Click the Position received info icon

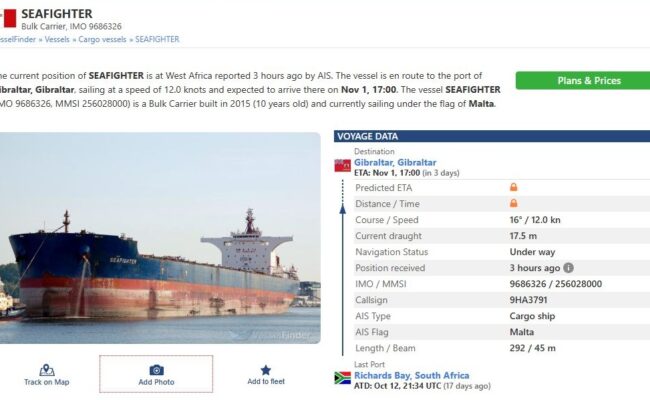coord(569,268)
